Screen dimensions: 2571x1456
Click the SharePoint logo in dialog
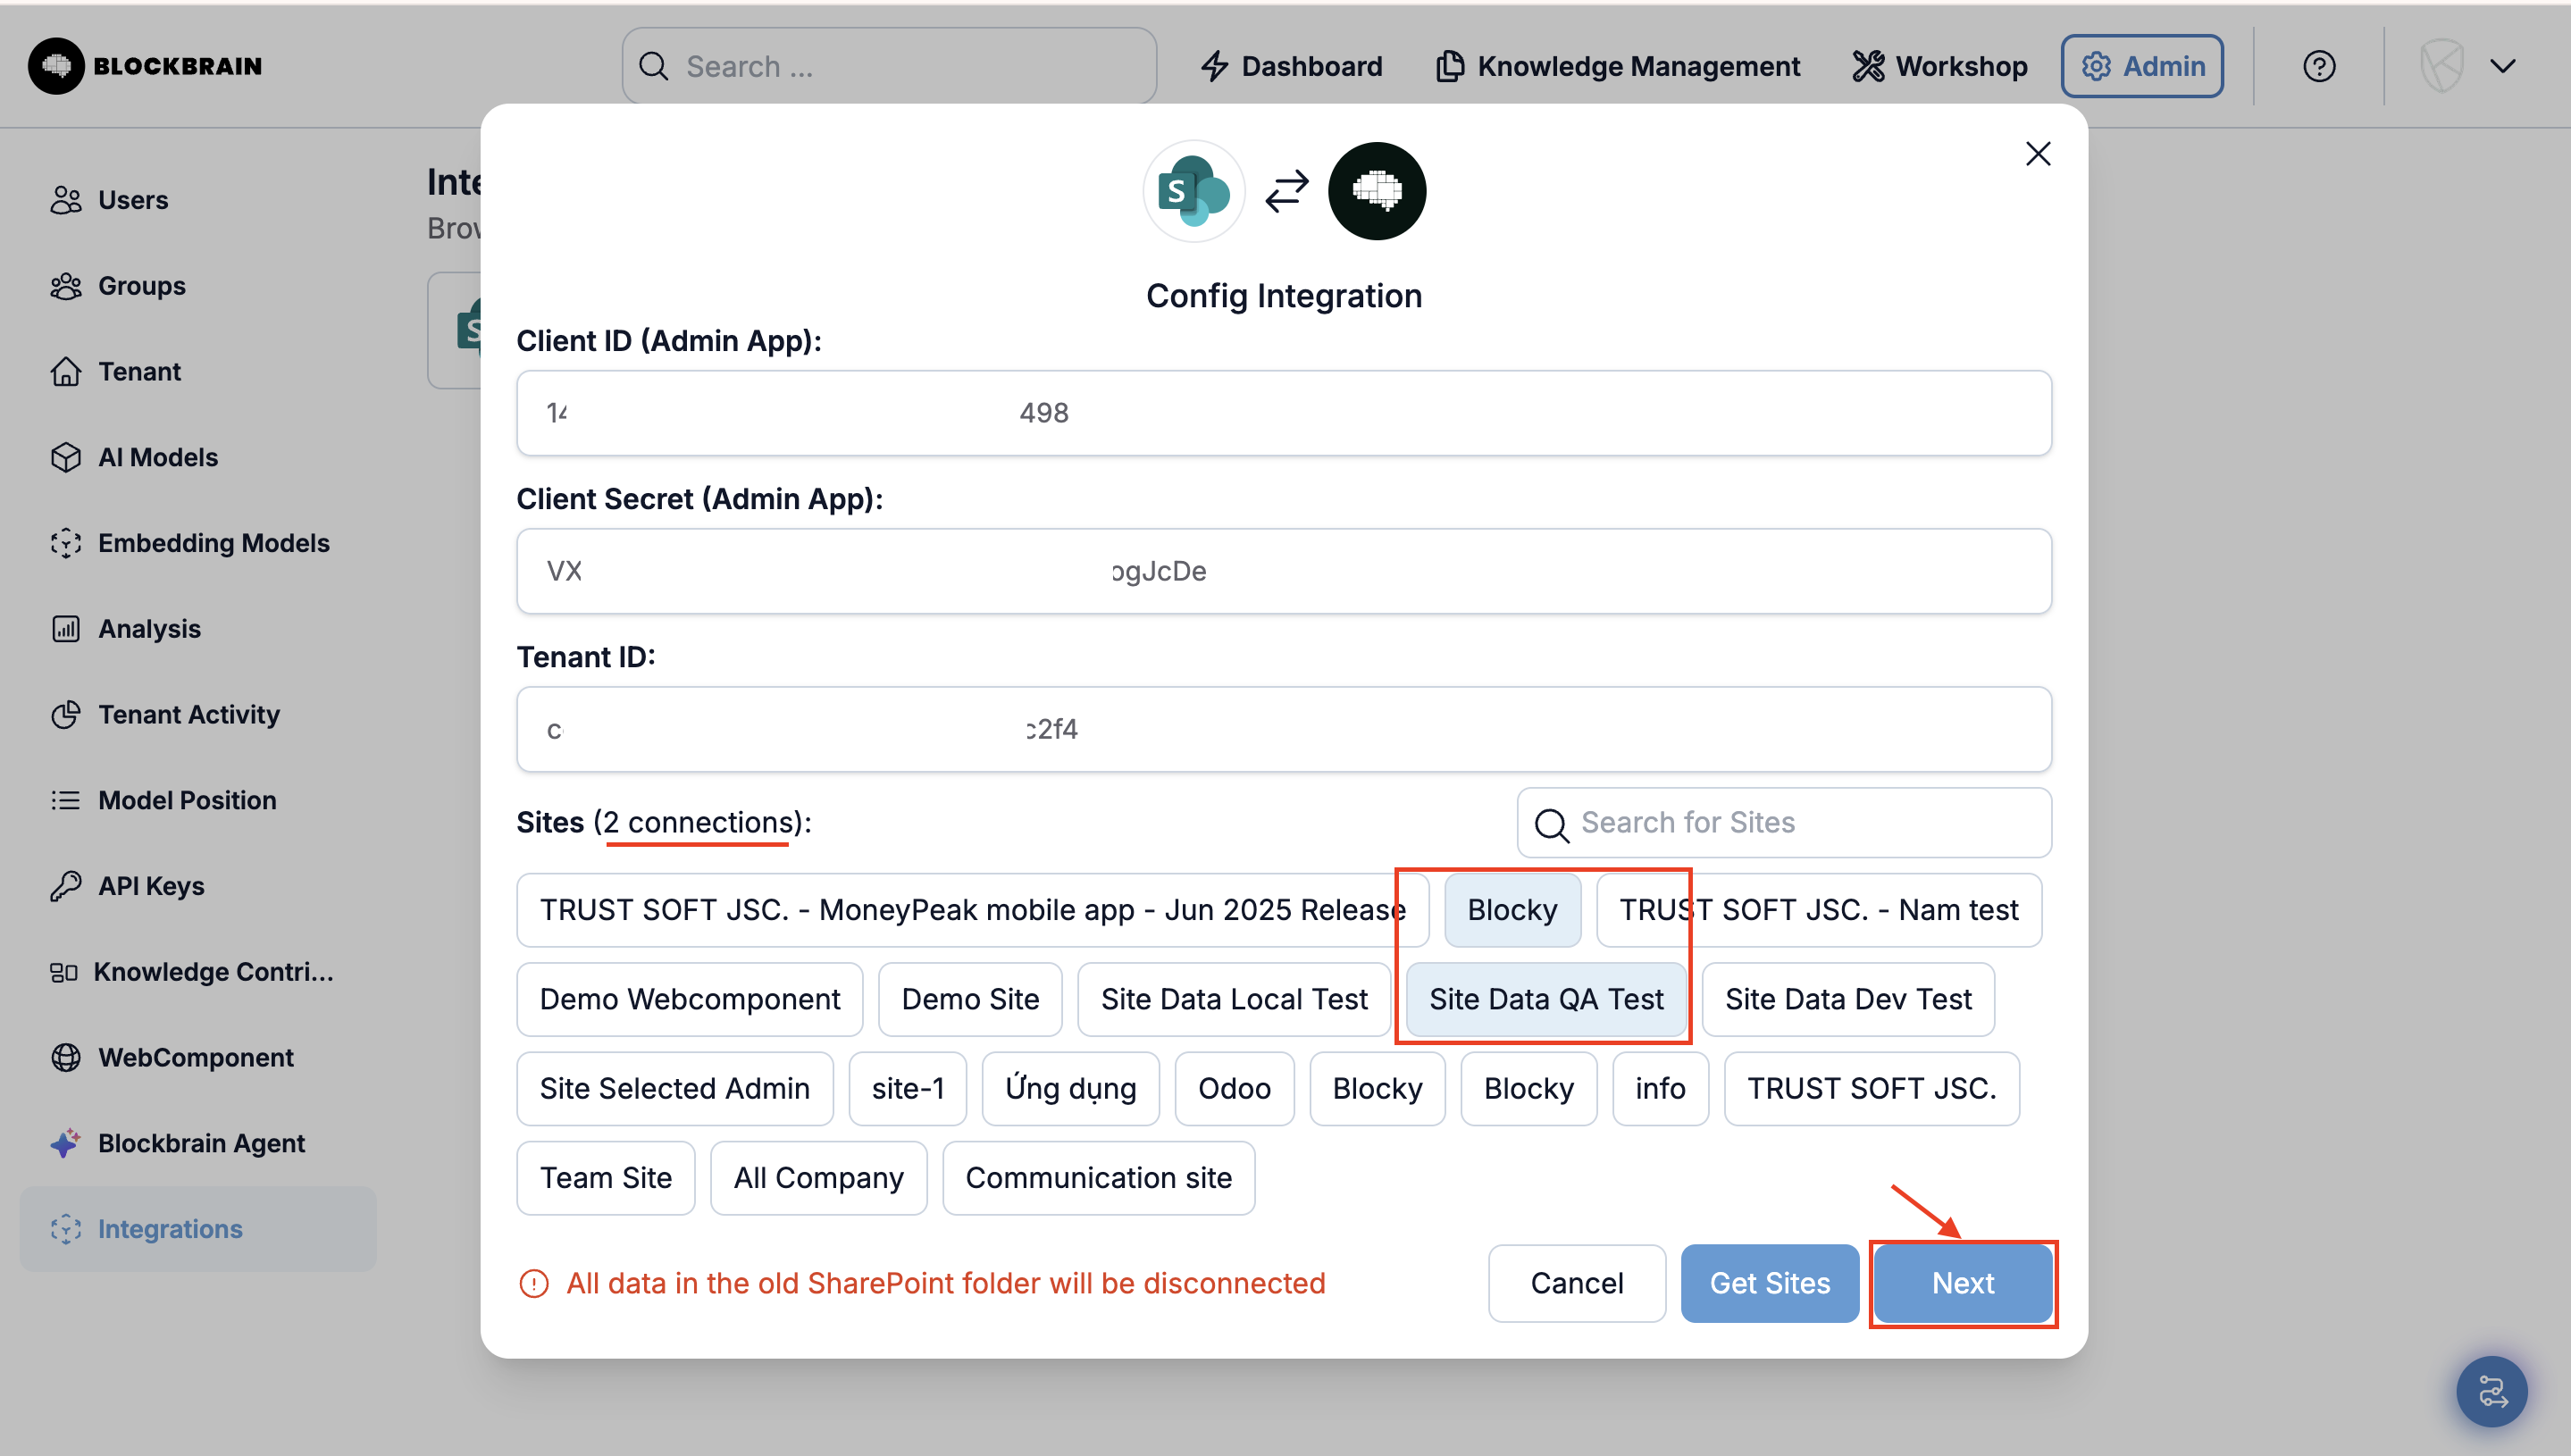coord(1194,191)
